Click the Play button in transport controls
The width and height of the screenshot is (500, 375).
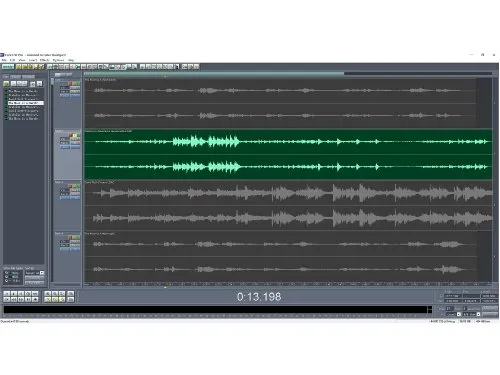tap(14, 294)
